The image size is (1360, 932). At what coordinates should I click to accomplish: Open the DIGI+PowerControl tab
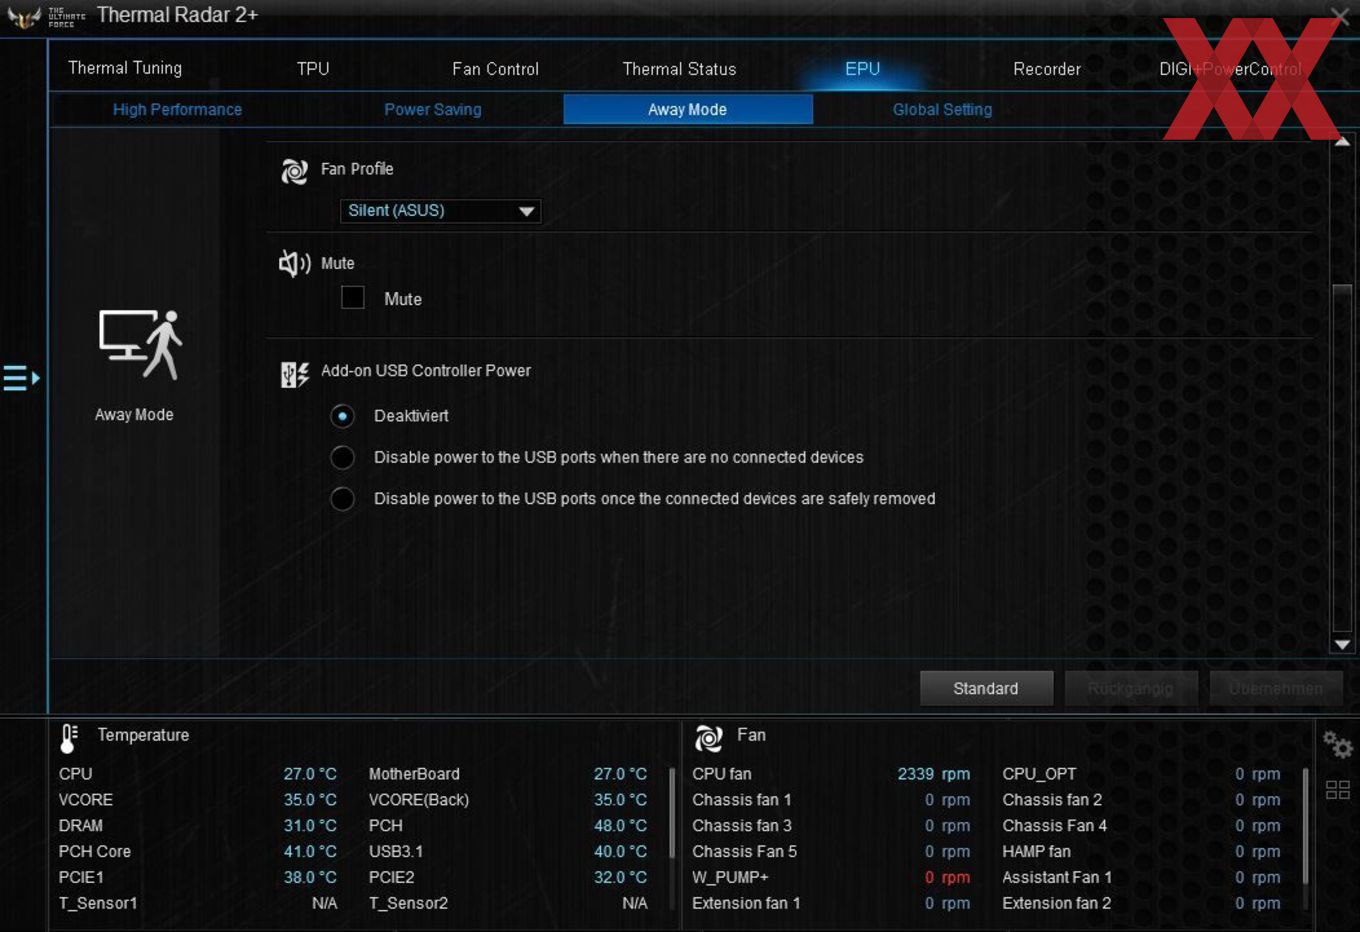coord(1230,69)
